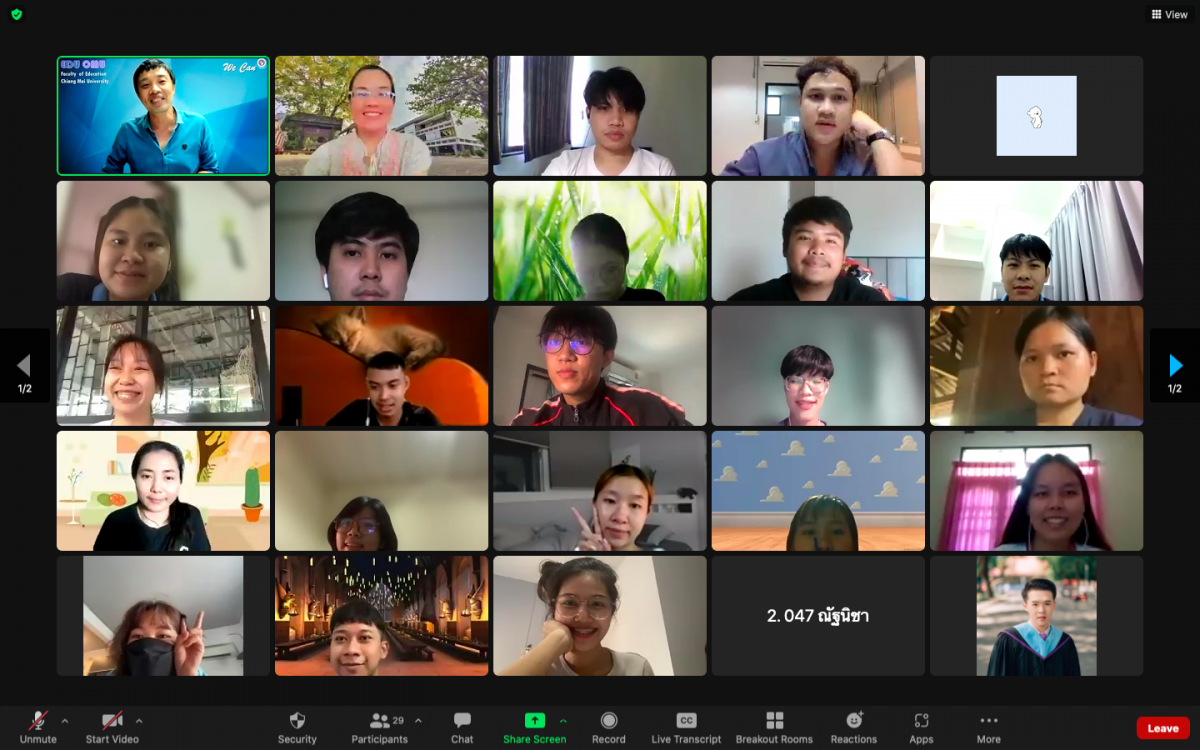Expand video options arrow beside Start Video
Screen dimensions: 1200x750
pyautogui.click(x=139, y=720)
